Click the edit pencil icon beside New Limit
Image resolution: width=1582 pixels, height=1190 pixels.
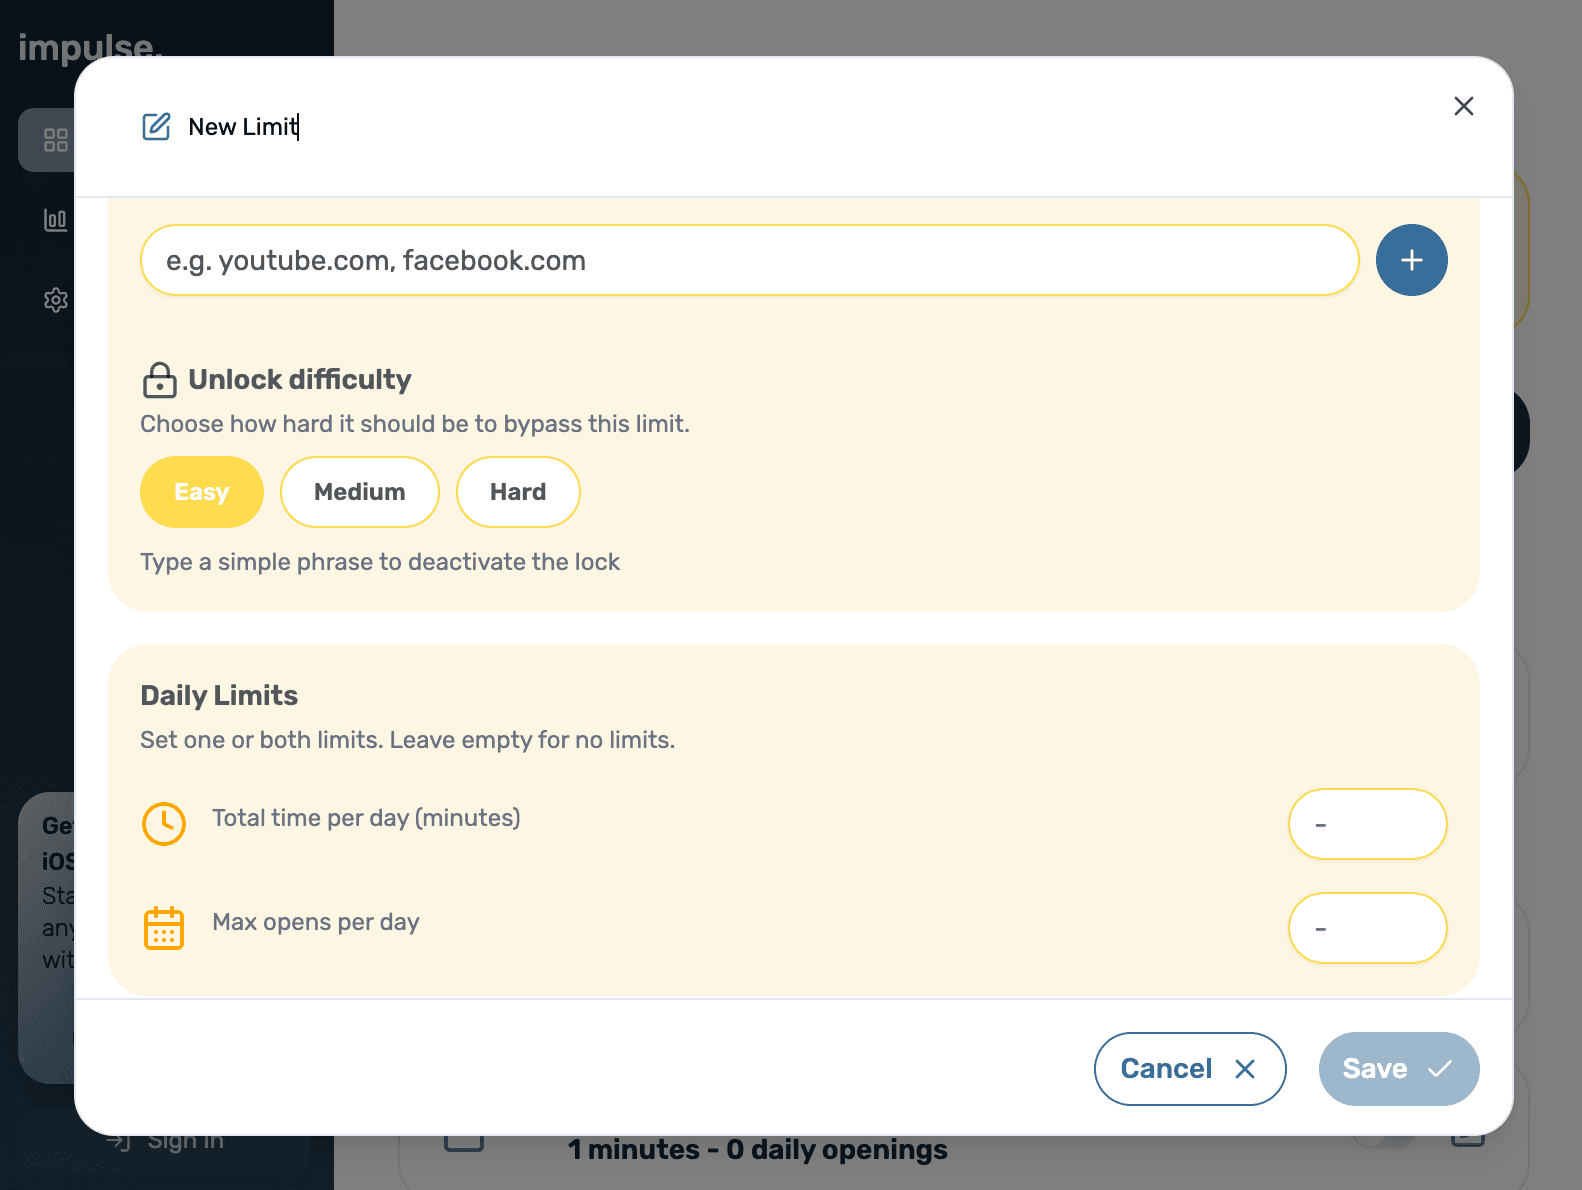156,127
